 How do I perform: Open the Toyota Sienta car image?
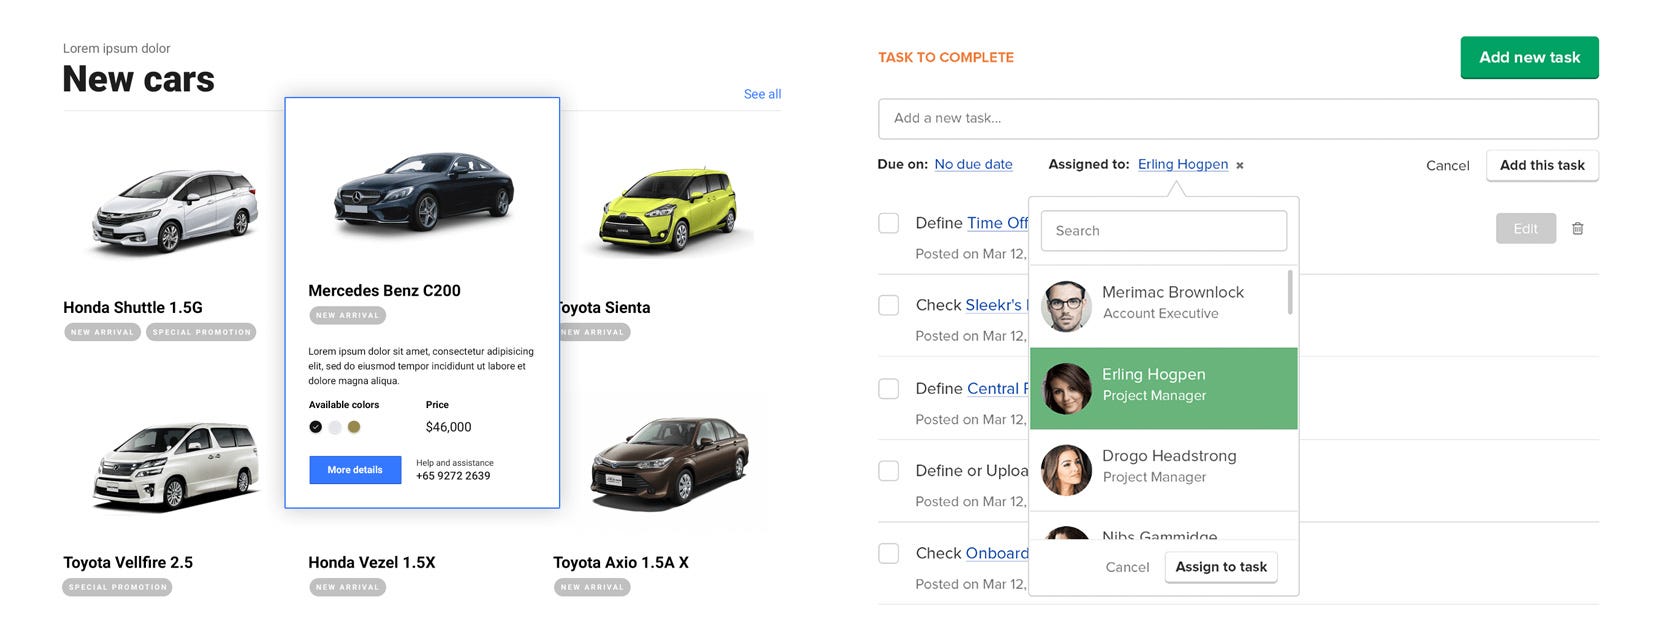tap(668, 210)
